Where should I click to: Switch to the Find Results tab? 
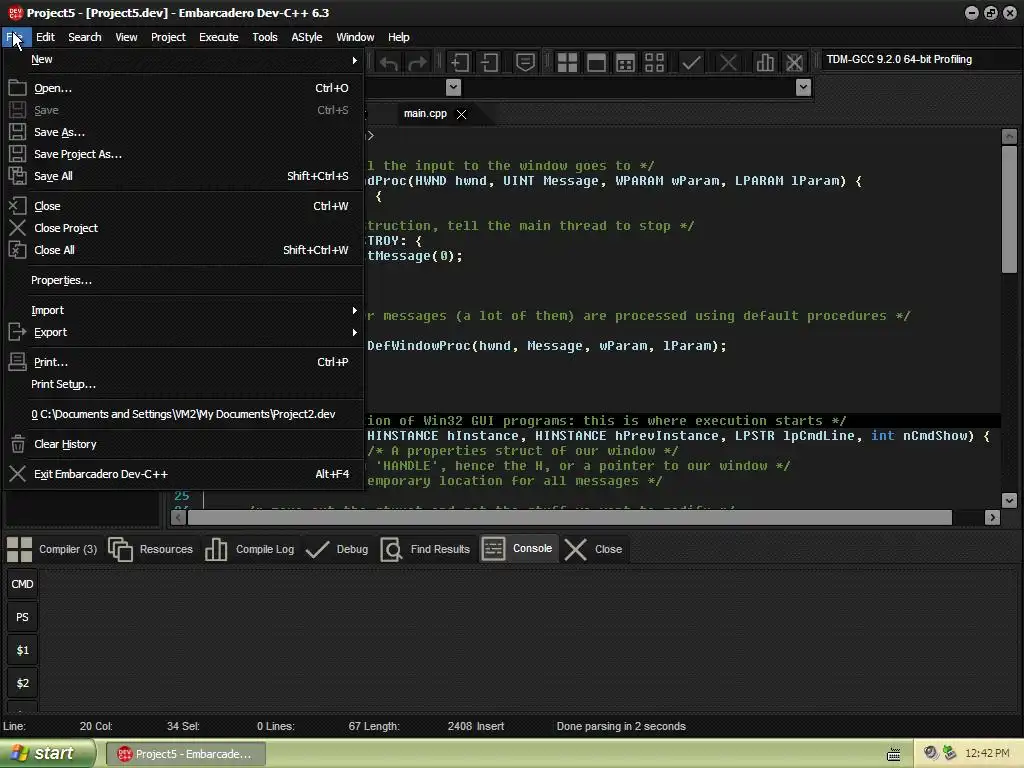coord(425,549)
